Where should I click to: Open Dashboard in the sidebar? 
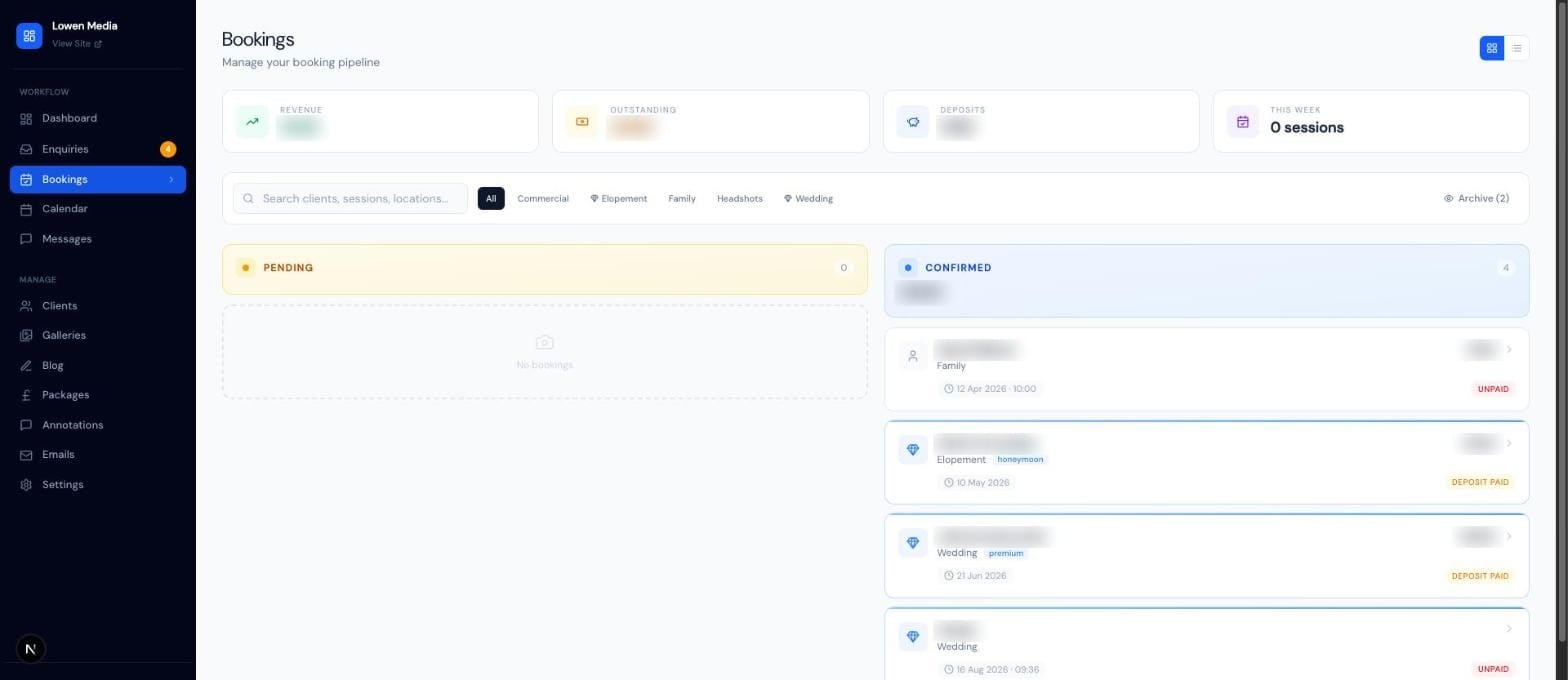(97, 118)
